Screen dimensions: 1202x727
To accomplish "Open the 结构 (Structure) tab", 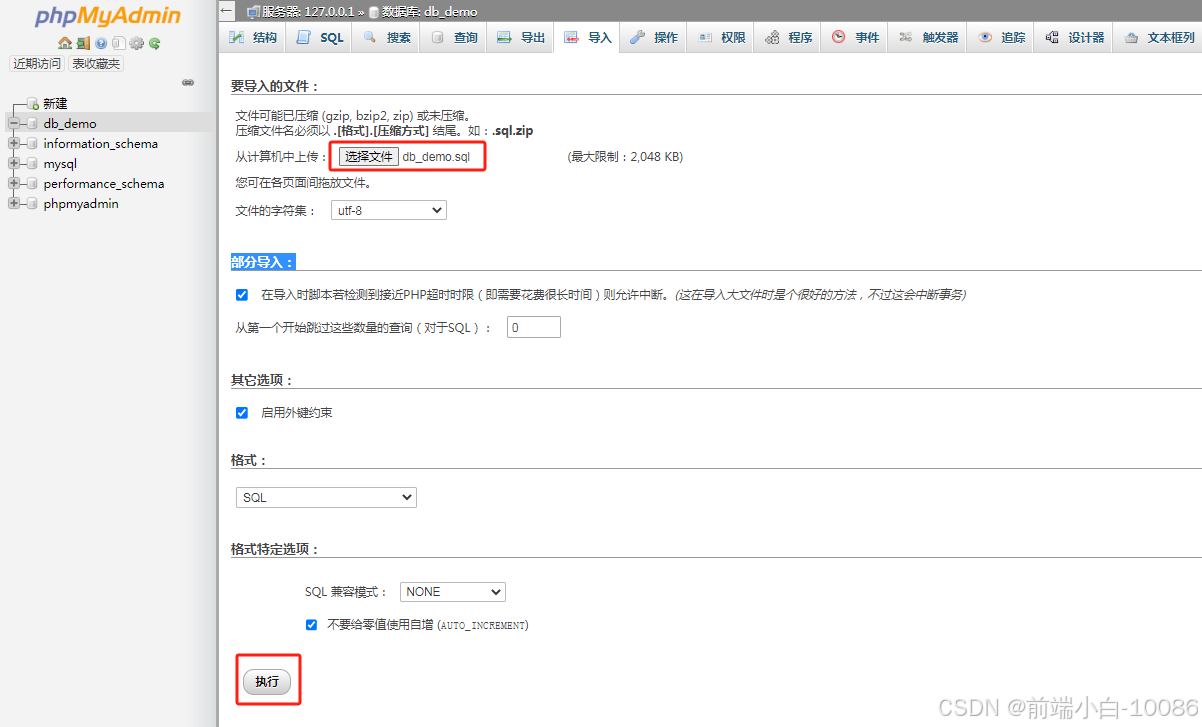I will (x=260, y=37).
